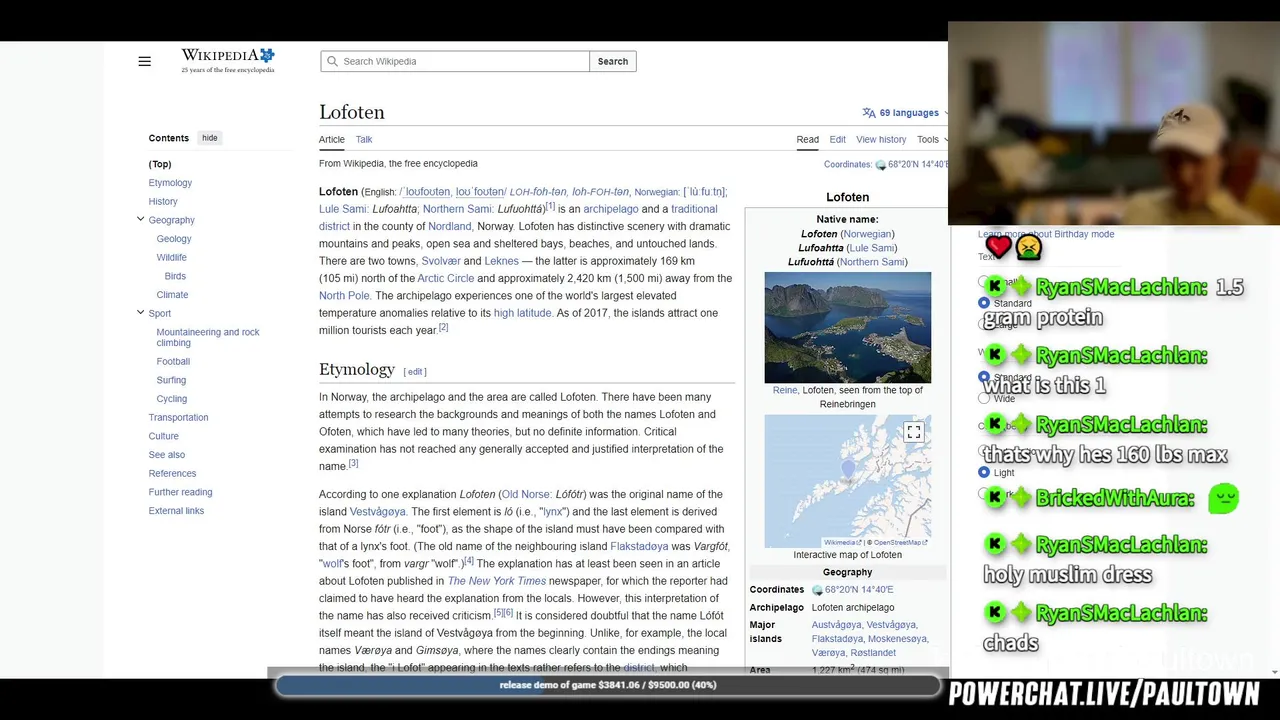Image resolution: width=1280 pixels, height=720 pixels.
Task: Switch to the Article tab
Action: (x=332, y=140)
